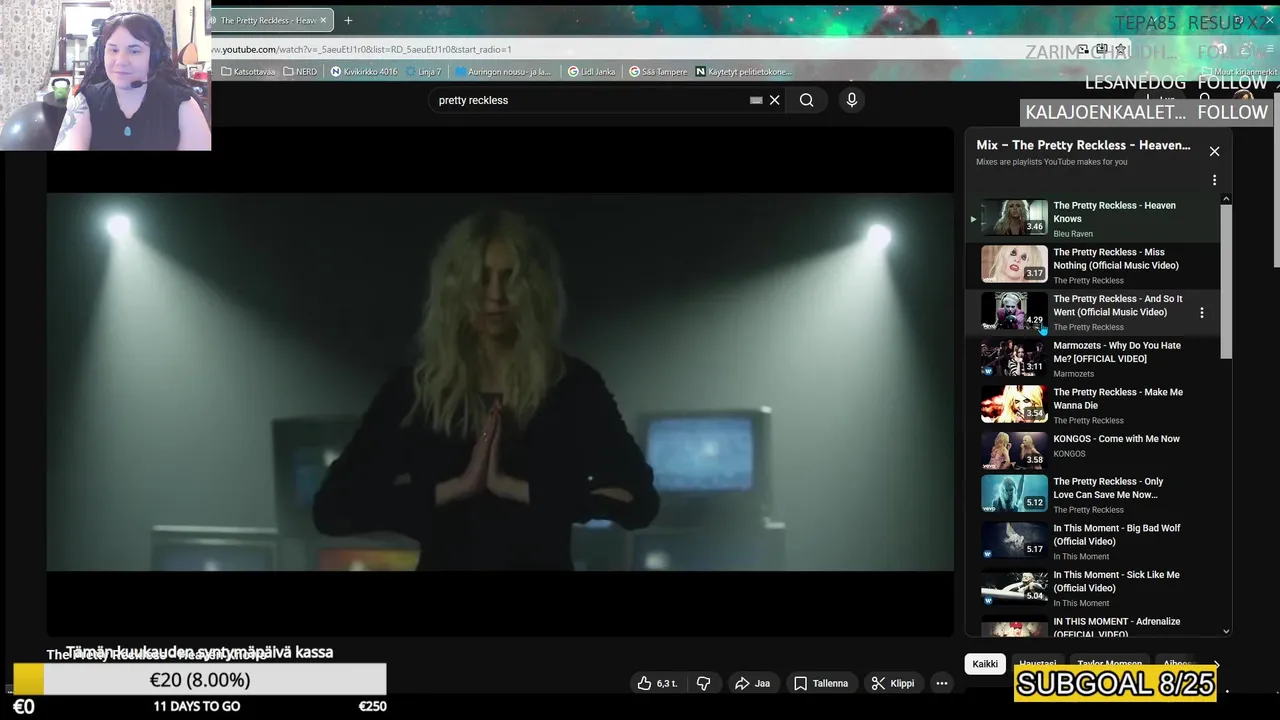The width and height of the screenshot is (1280, 720).
Task: Click the Mix playlist title heading
Action: (1083, 145)
